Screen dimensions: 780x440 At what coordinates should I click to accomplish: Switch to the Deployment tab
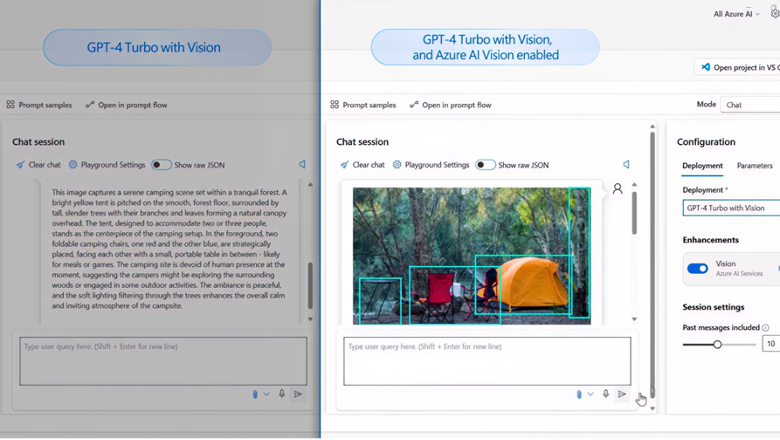pos(702,166)
